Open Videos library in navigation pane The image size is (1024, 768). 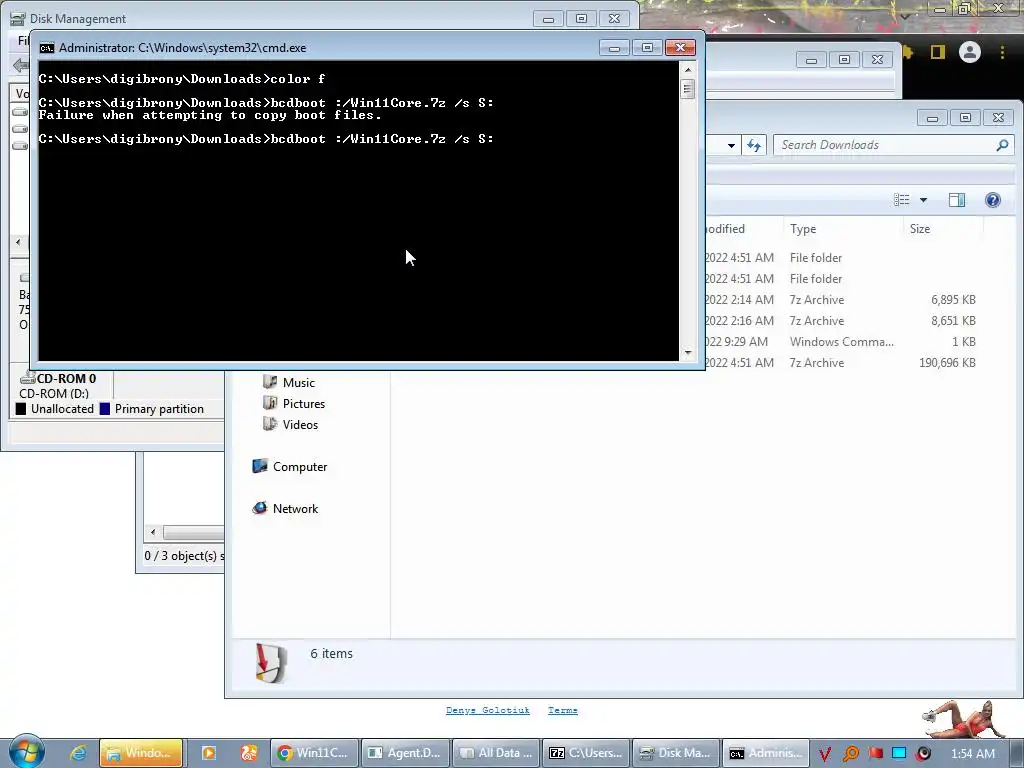point(291,424)
